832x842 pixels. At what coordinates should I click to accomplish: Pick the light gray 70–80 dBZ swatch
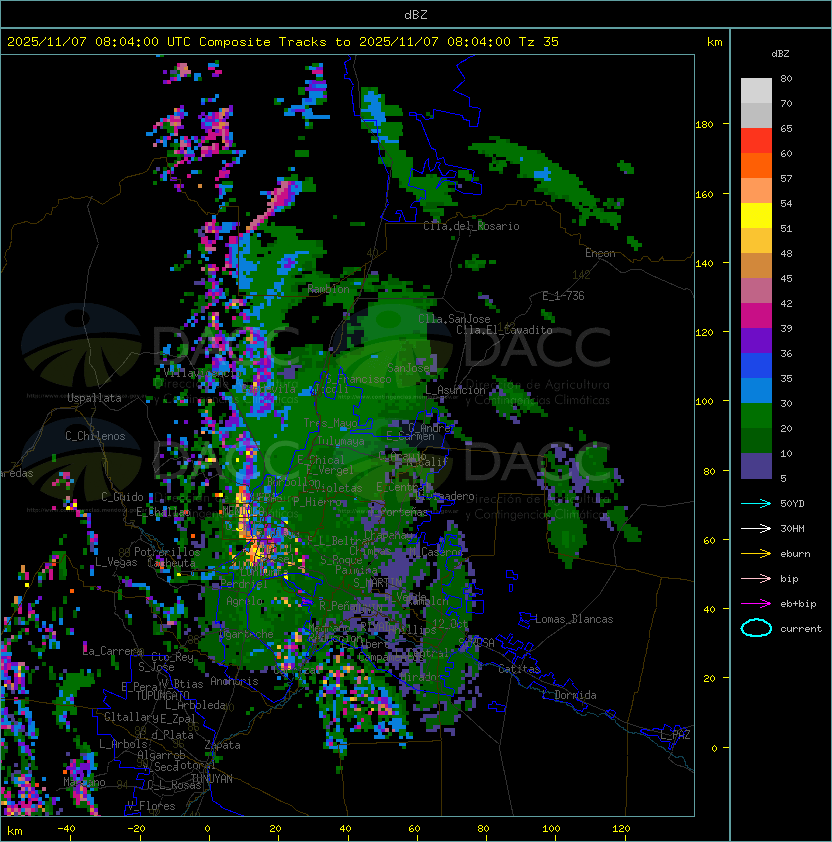[756, 90]
